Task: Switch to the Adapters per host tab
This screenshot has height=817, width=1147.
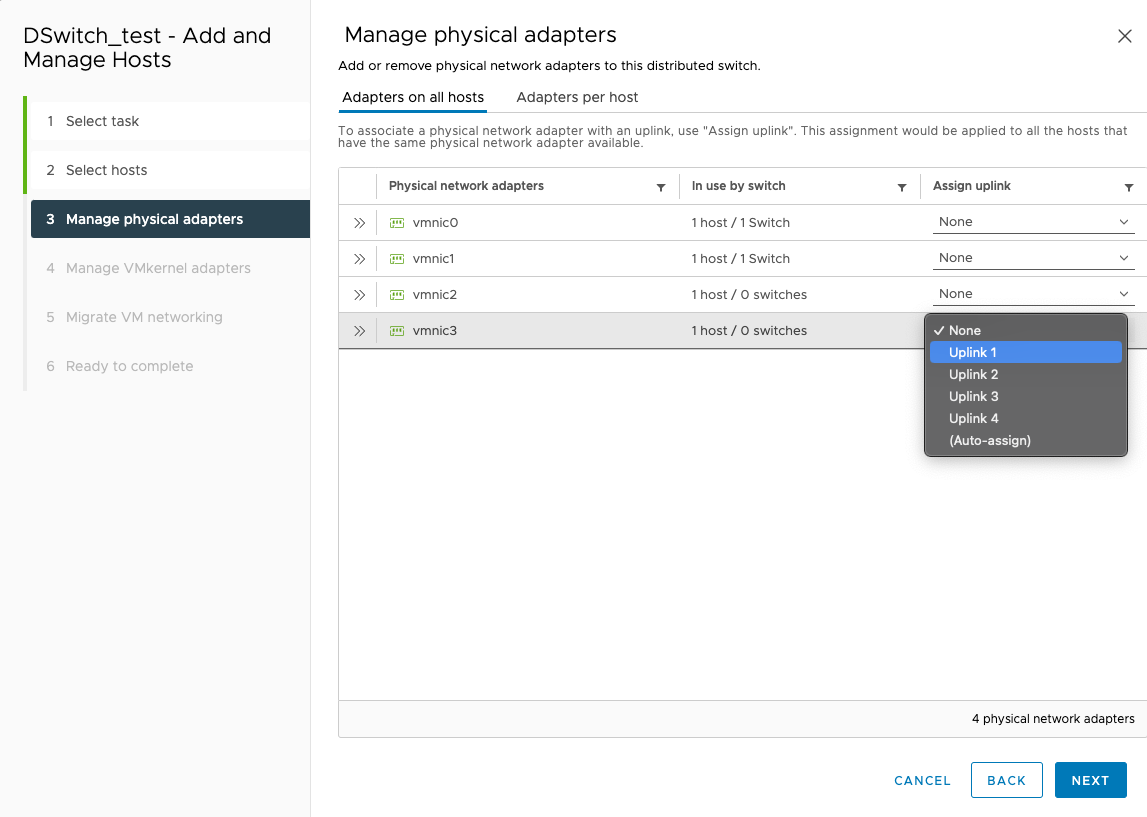Action: [577, 98]
